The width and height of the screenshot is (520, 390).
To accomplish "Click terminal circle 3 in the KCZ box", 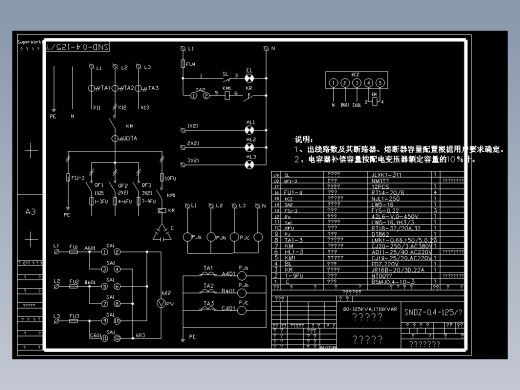I will pyautogui.click(x=357, y=83).
